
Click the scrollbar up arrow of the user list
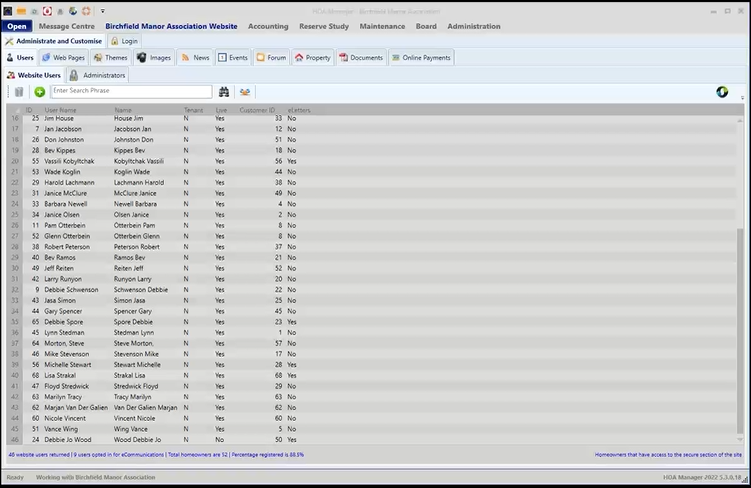[x=740, y=120]
